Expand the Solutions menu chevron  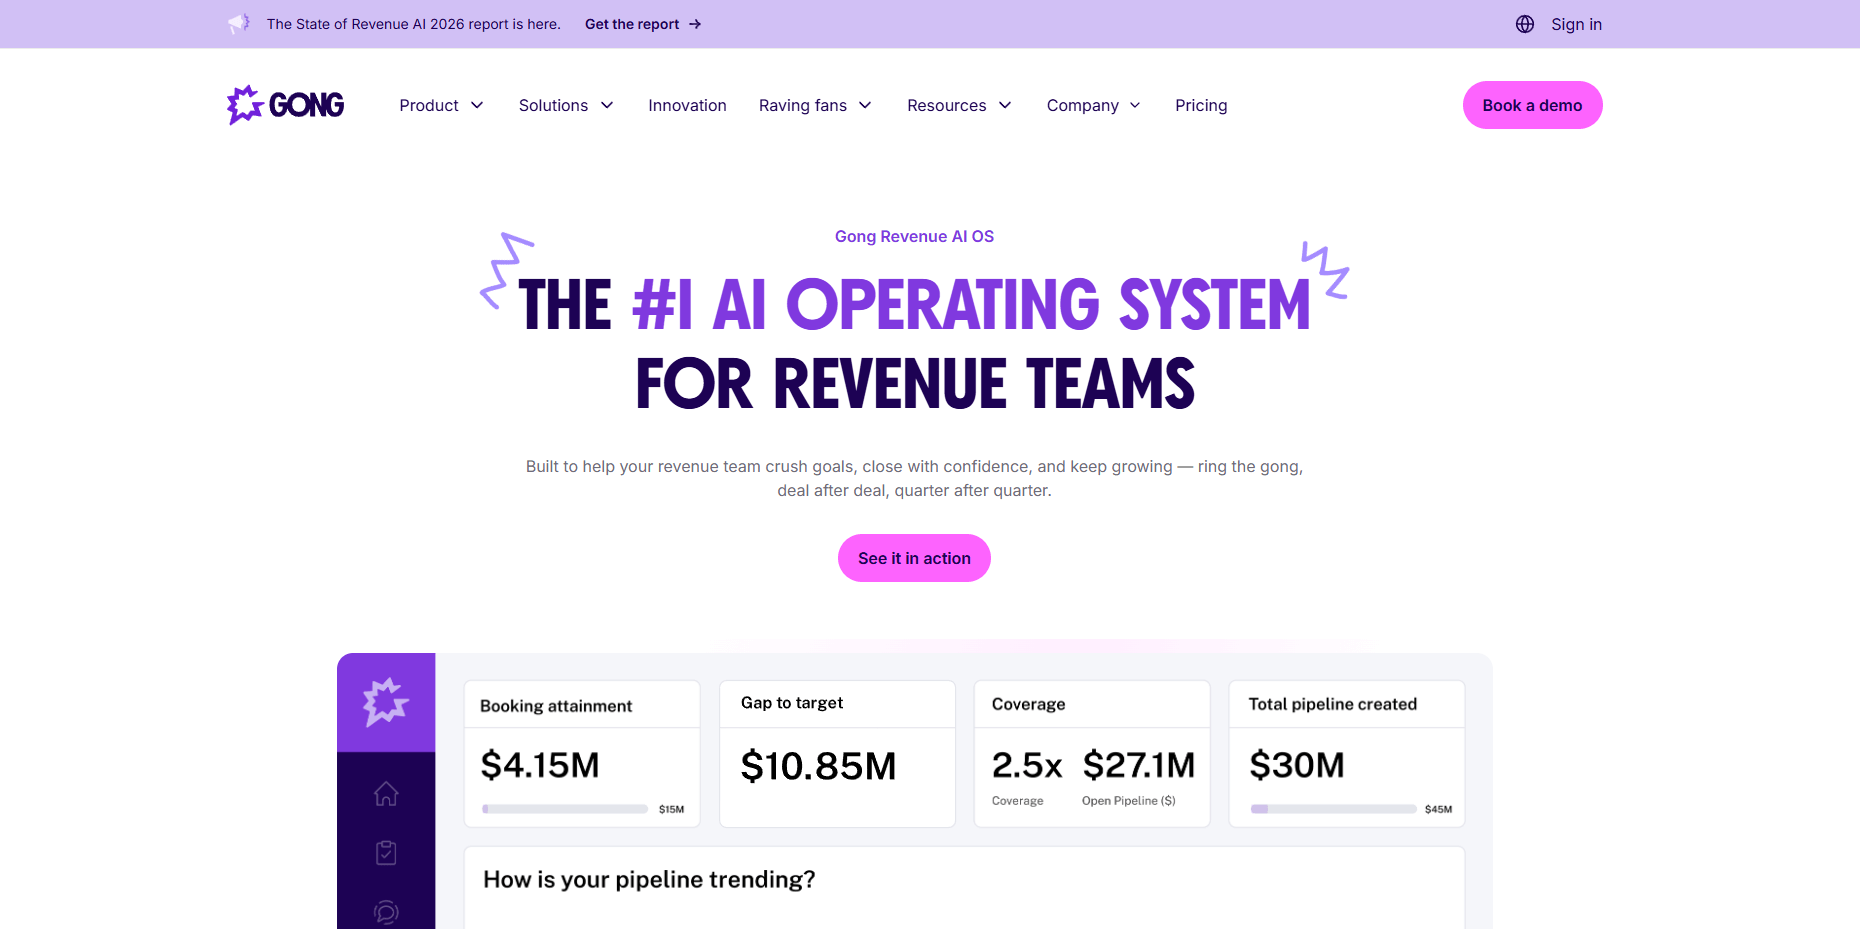(x=607, y=106)
